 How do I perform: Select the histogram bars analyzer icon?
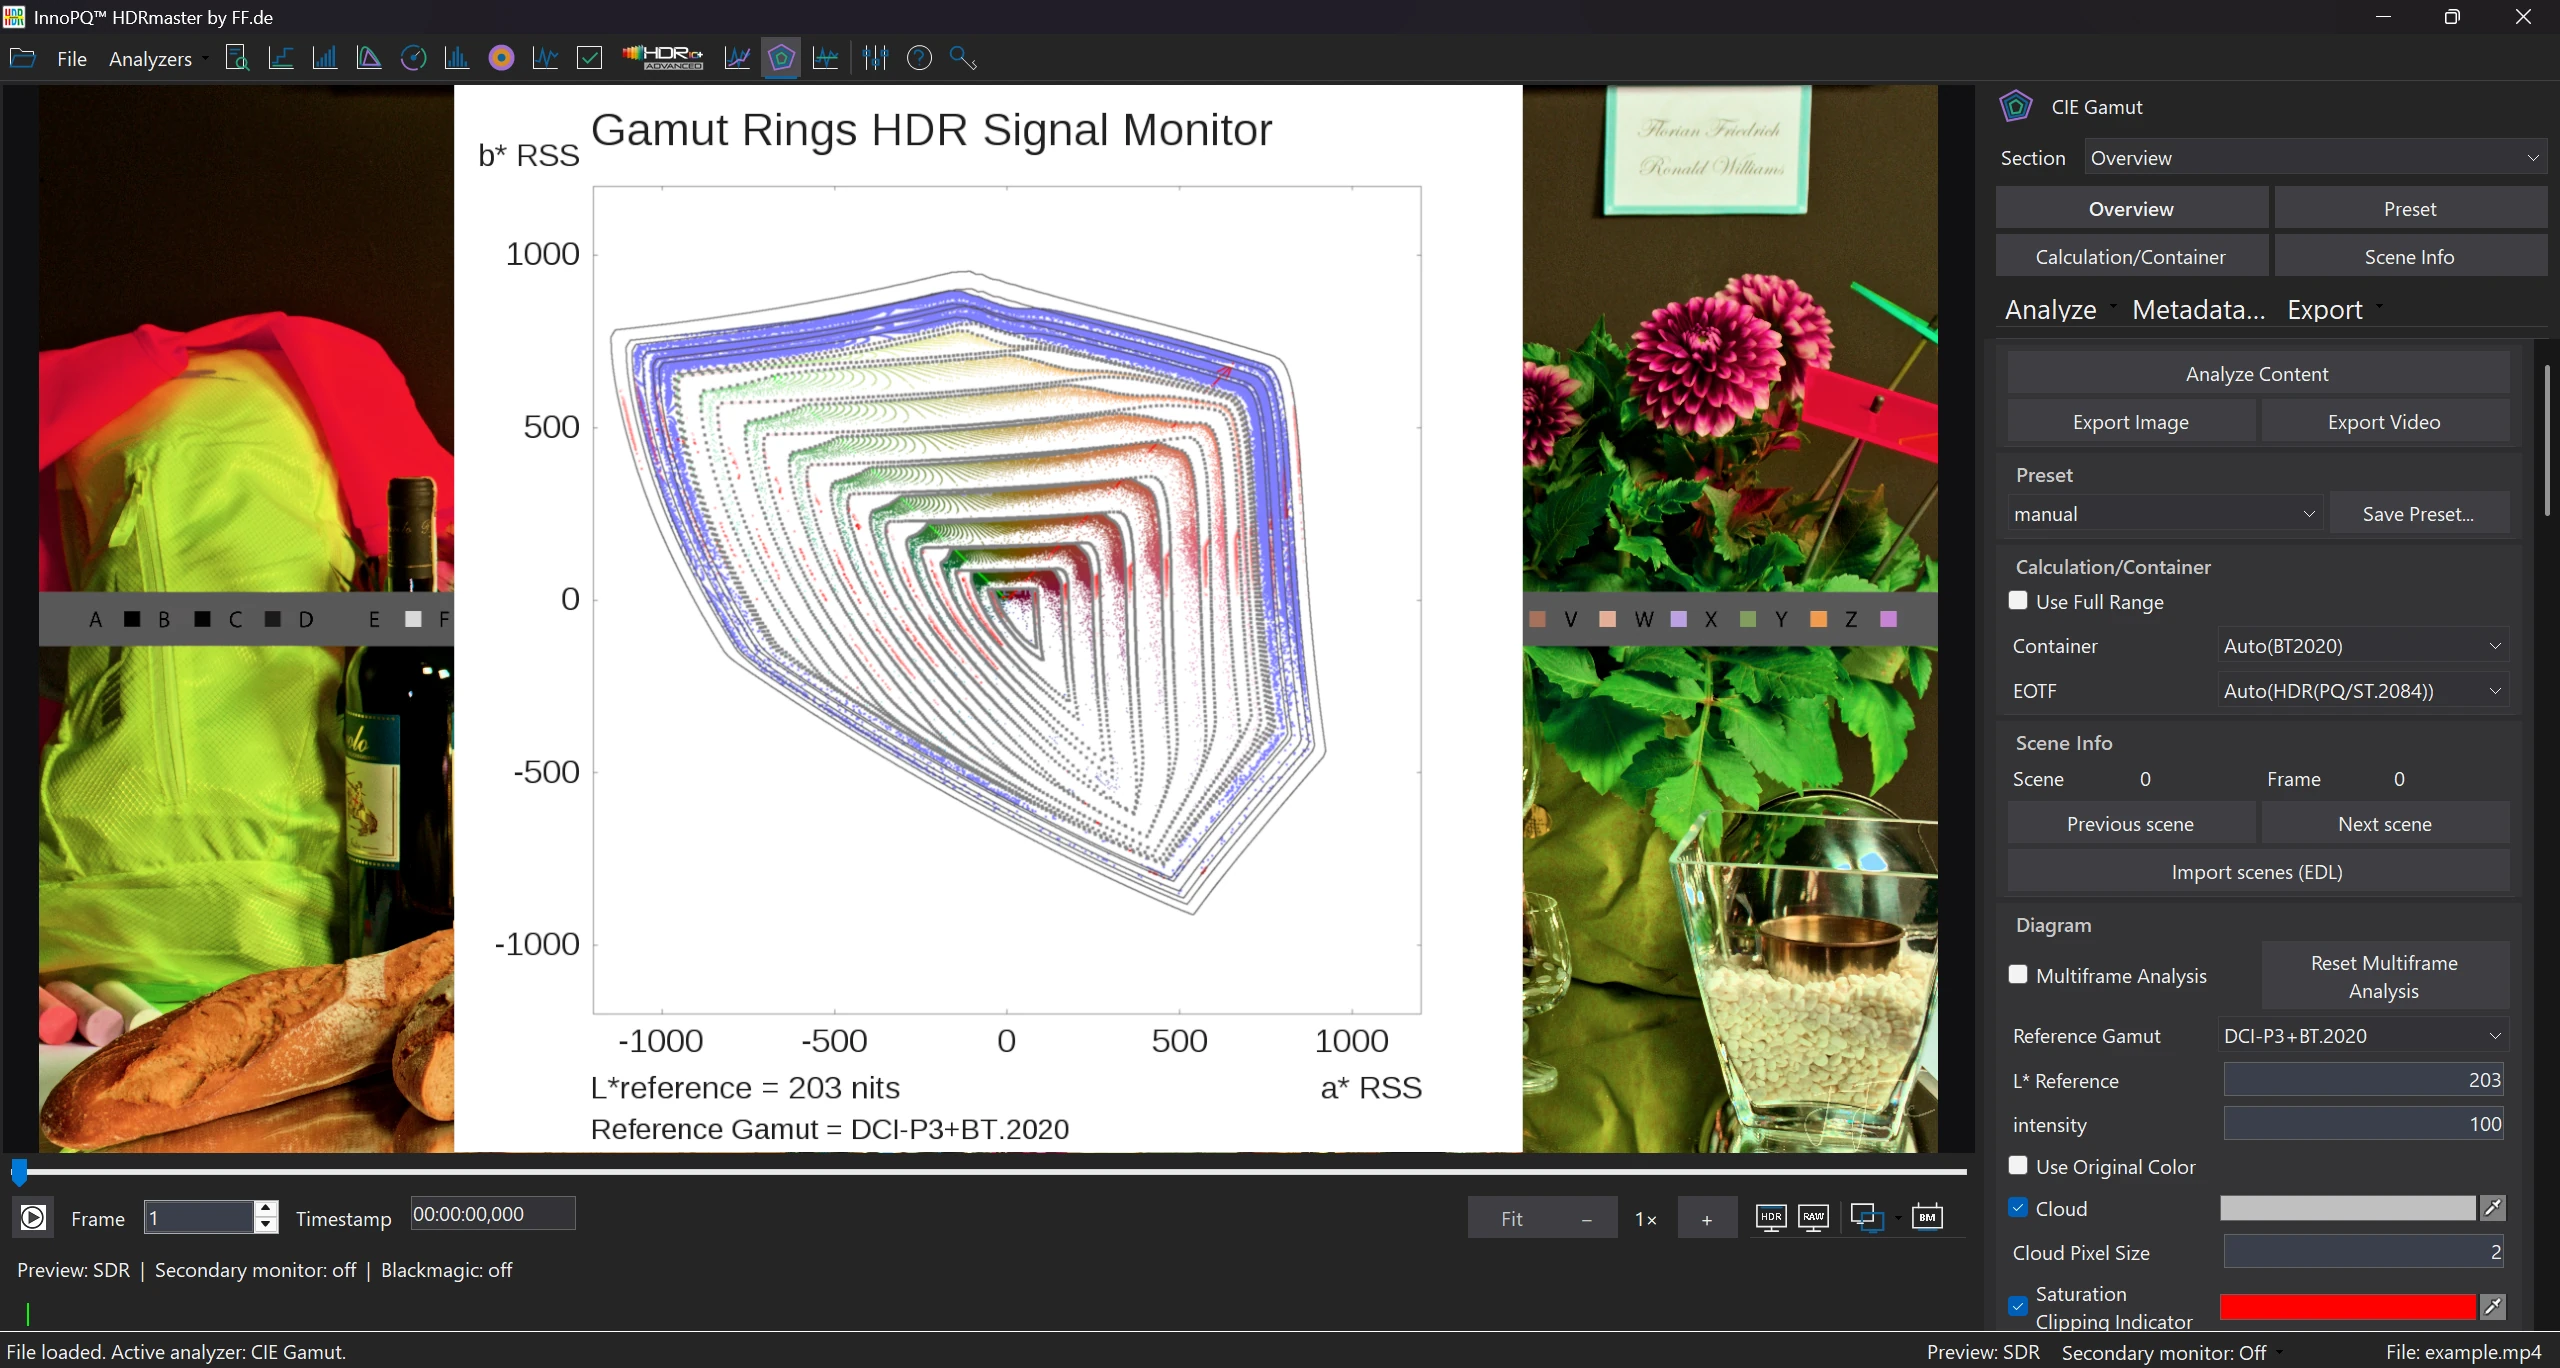[x=457, y=58]
